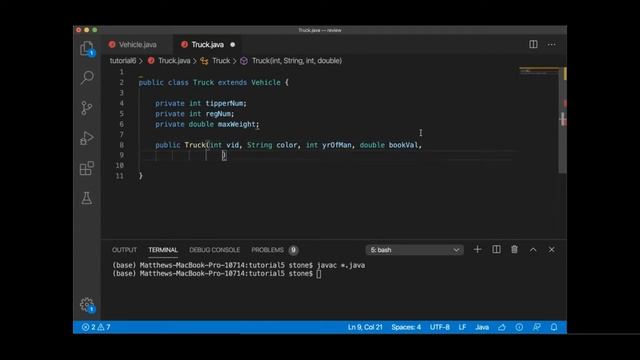Open the Search view icon

87,78
